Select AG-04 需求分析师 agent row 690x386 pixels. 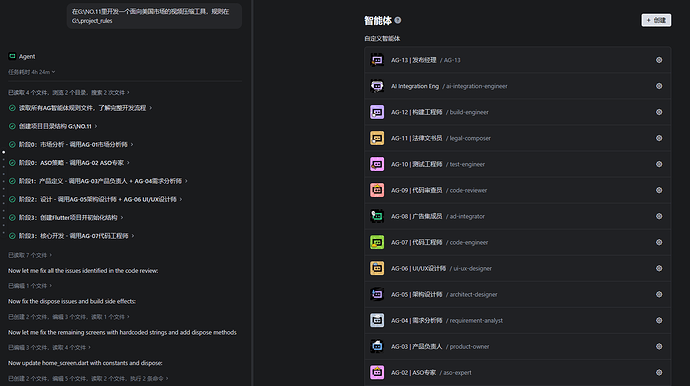click(518, 320)
